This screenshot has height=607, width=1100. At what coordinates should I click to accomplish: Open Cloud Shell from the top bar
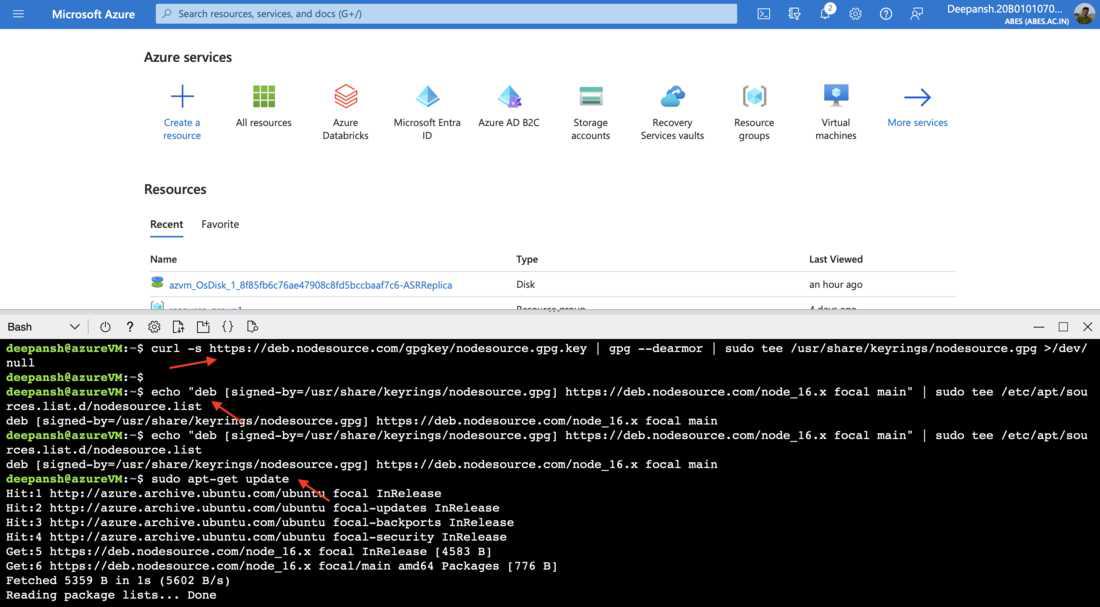pos(763,13)
